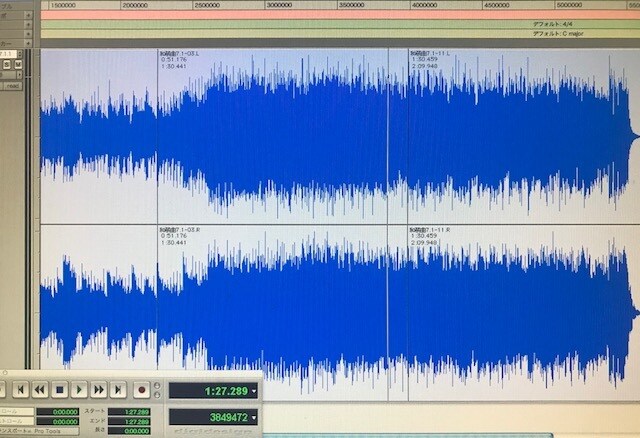Viewport: 640px width, 438px height.
Task: Toggle the pre-roll button in transport
Action: 16,411
